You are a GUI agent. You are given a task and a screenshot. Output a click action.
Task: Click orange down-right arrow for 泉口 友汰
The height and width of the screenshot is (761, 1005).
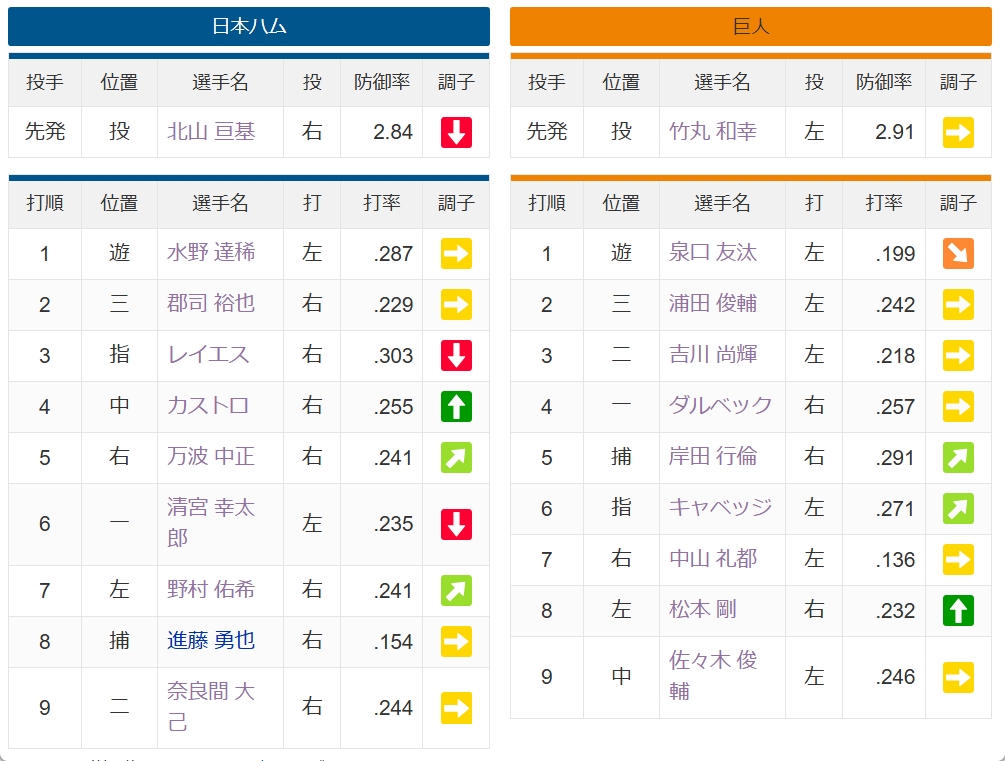click(x=958, y=253)
